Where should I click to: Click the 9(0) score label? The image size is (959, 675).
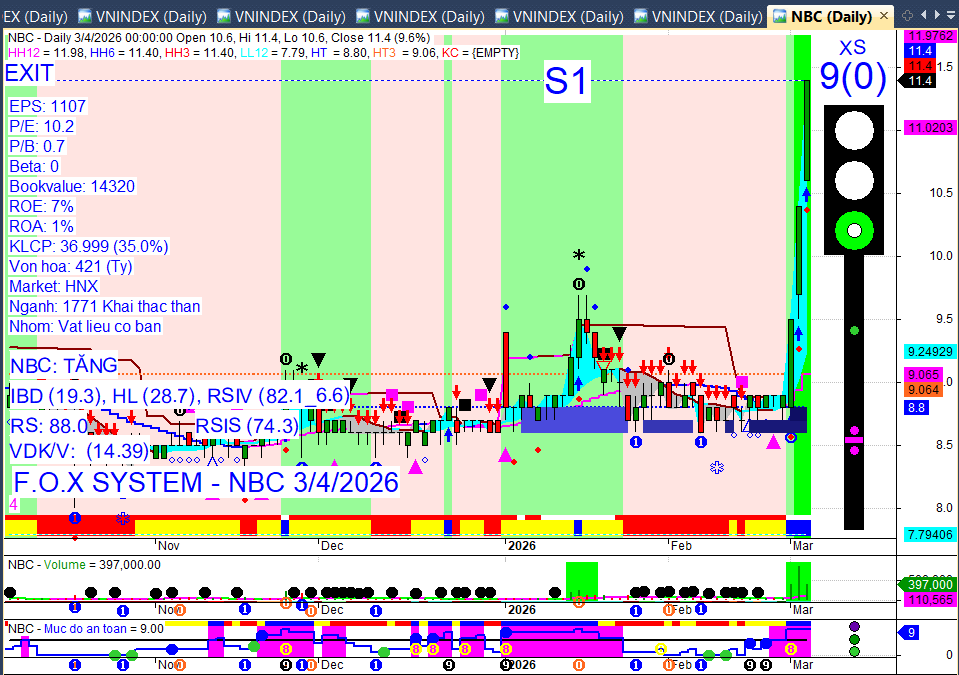pos(853,77)
